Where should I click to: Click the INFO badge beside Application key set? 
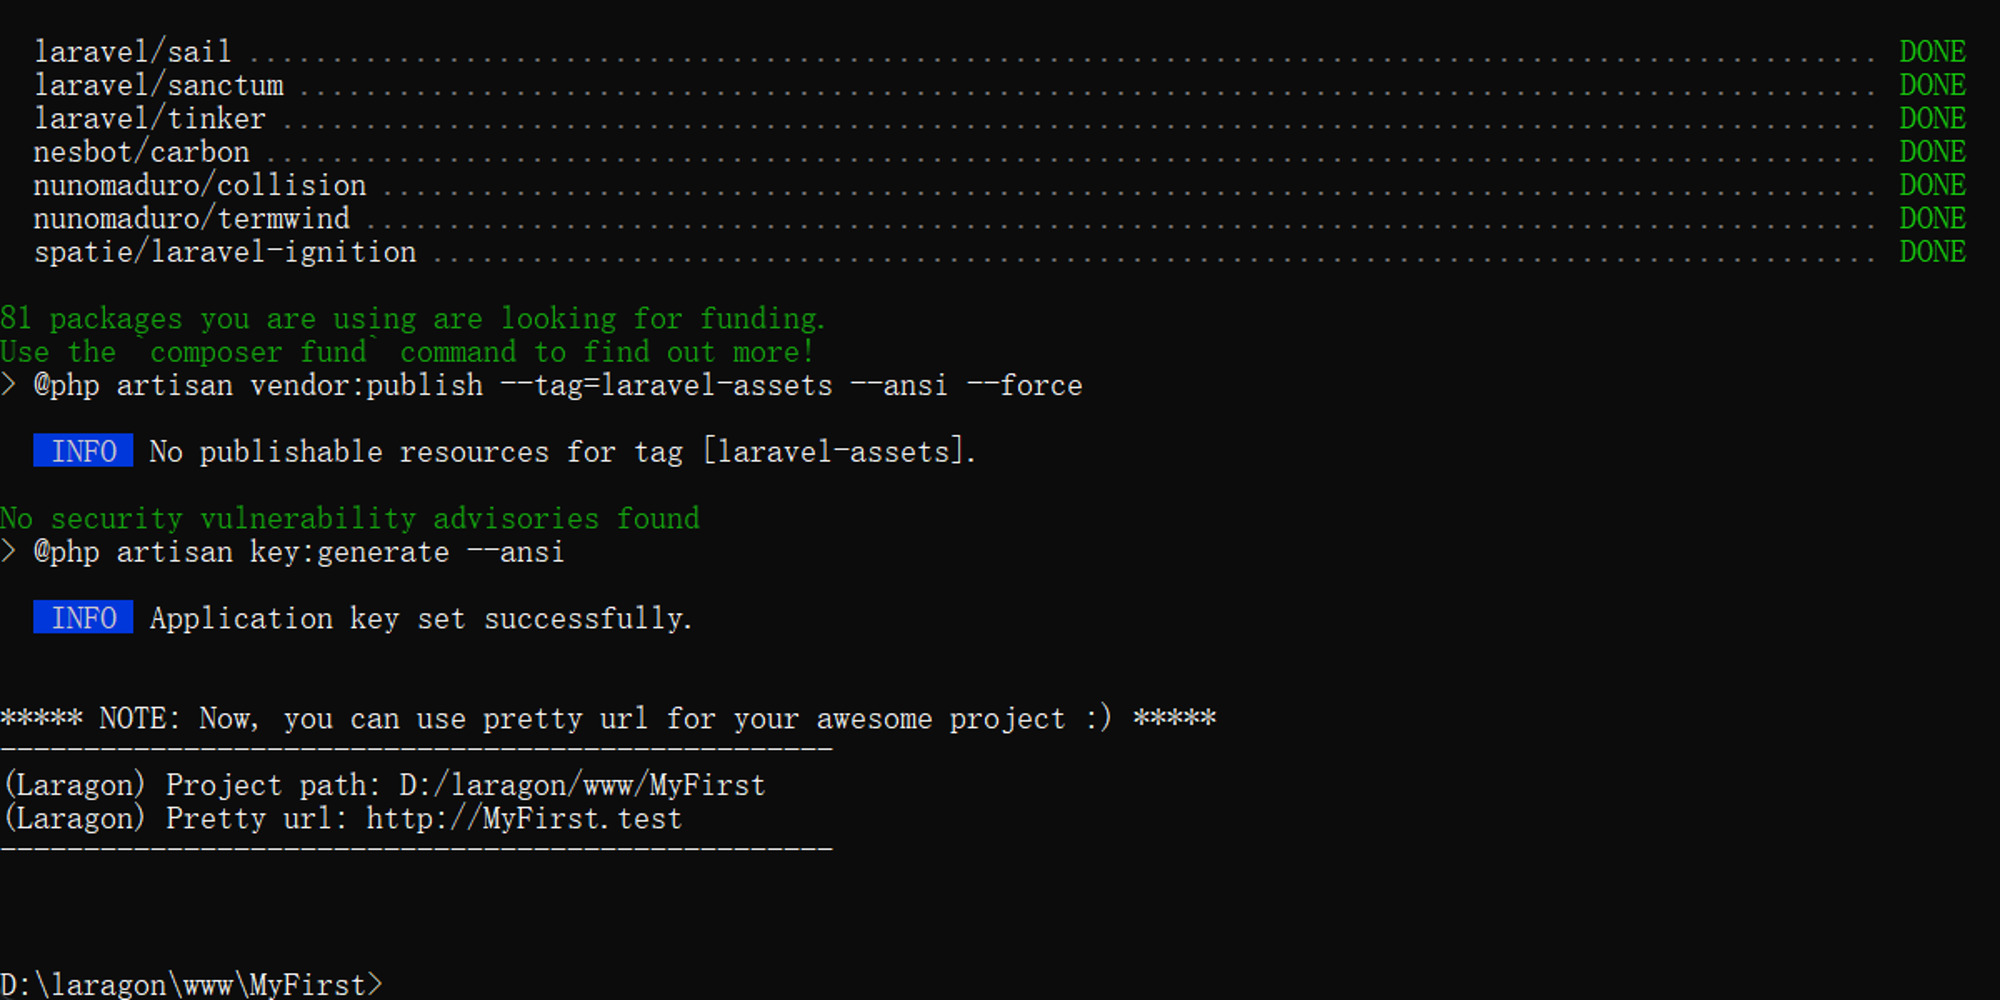tap(83, 618)
